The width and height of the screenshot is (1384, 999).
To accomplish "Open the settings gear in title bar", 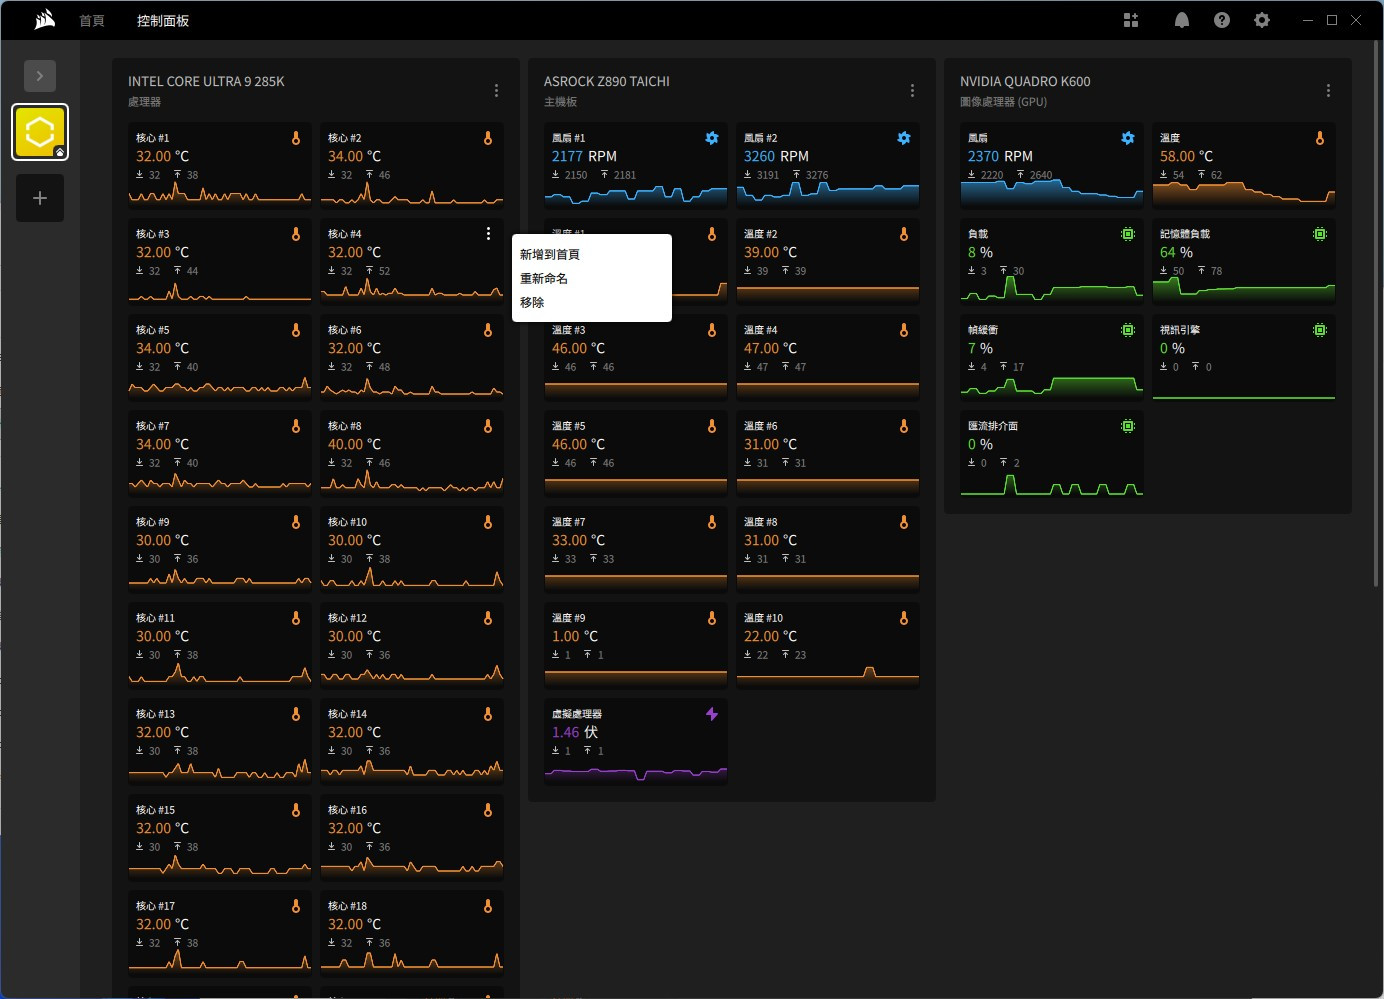I will 1262,20.
